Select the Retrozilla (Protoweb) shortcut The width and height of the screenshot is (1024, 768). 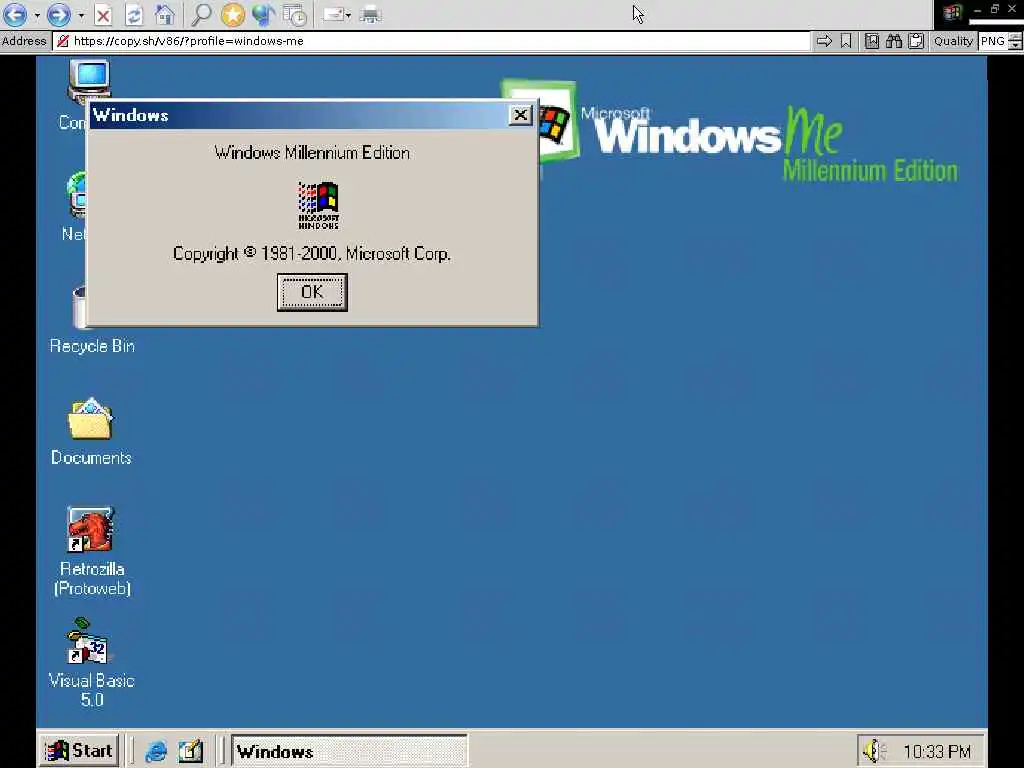click(x=91, y=550)
